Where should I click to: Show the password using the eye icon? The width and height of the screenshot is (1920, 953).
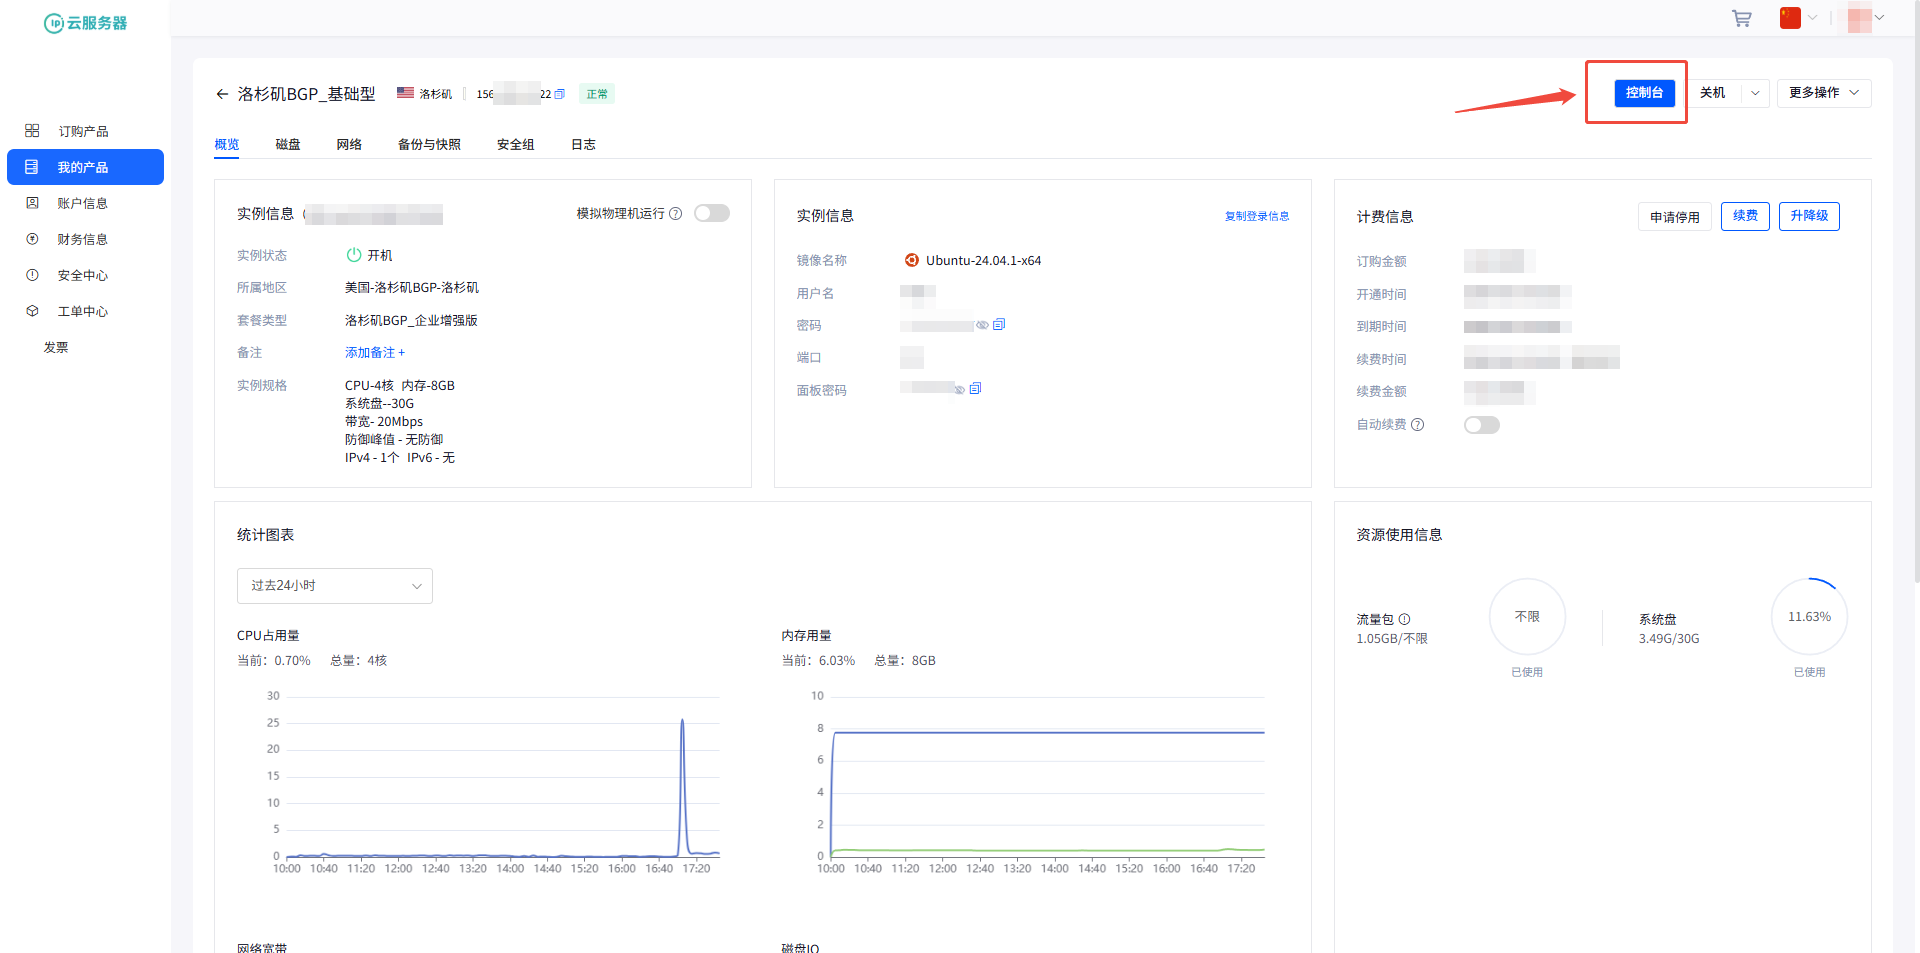click(x=982, y=325)
